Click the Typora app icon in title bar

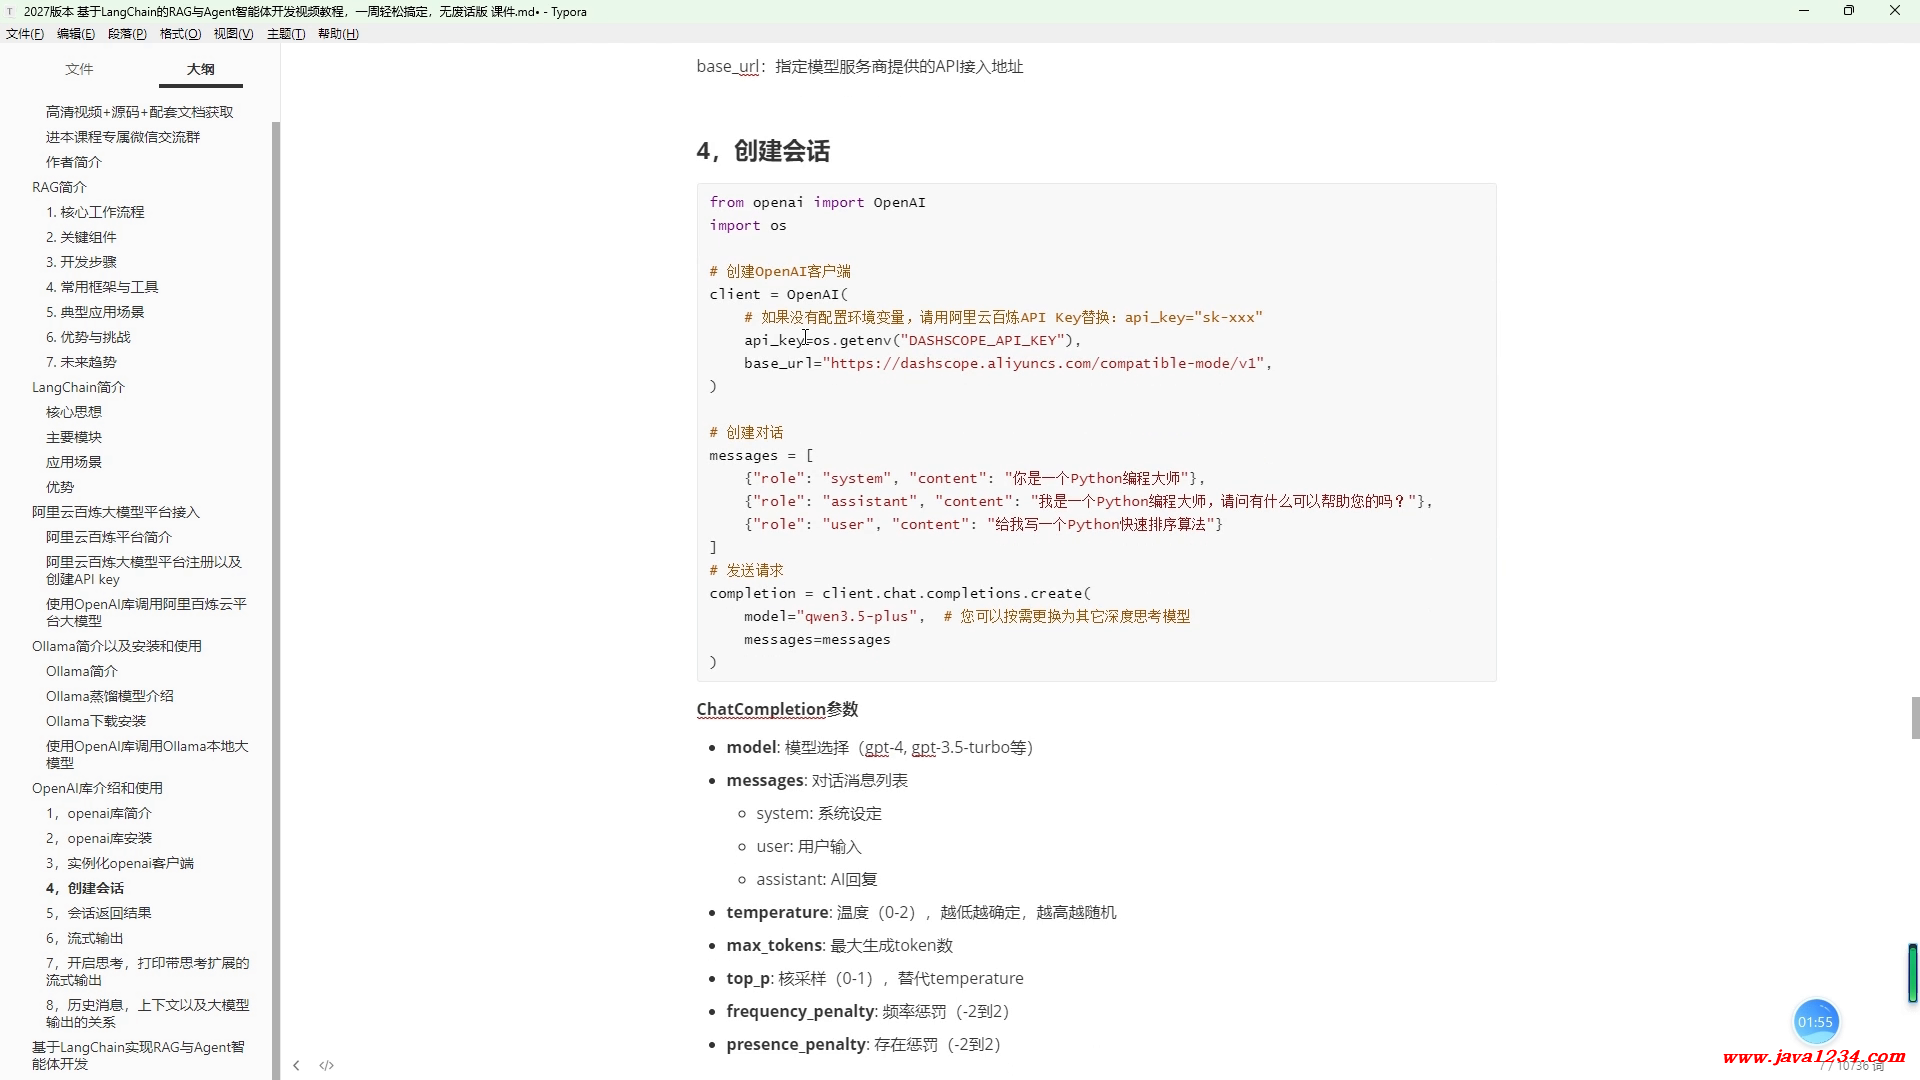point(10,12)
